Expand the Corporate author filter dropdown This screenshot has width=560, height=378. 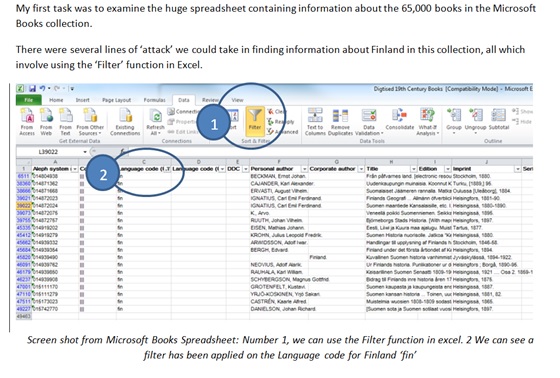click(361, 169)
